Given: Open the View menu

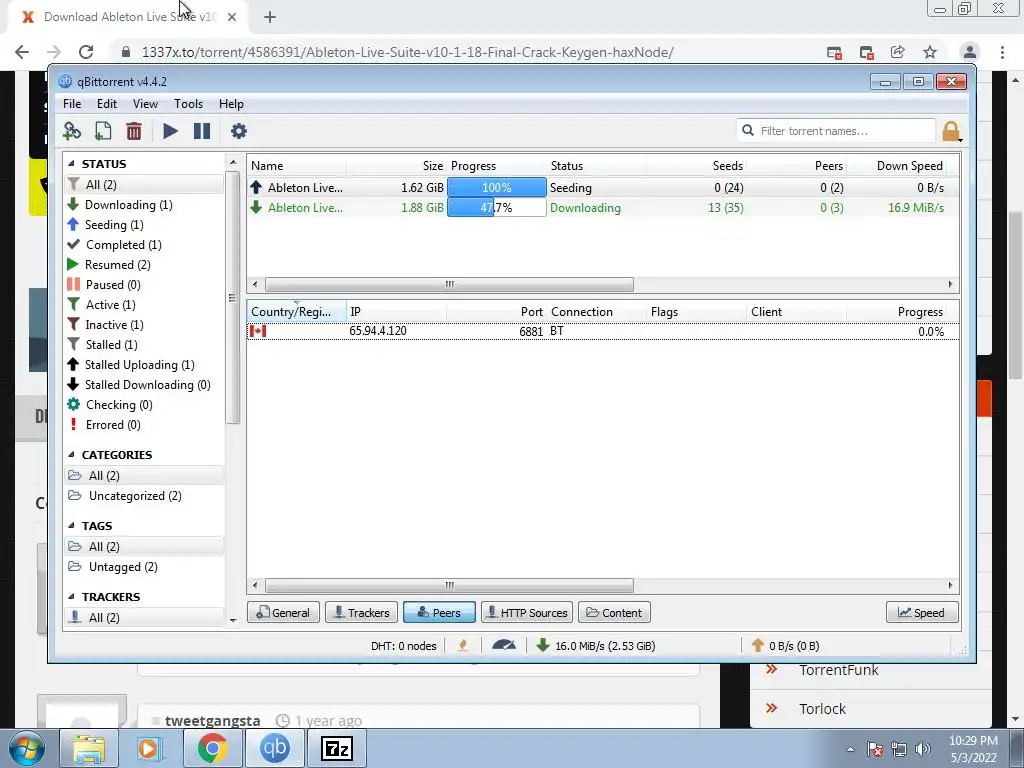Looking at the screenshot, I should click(x=145, y=104).
